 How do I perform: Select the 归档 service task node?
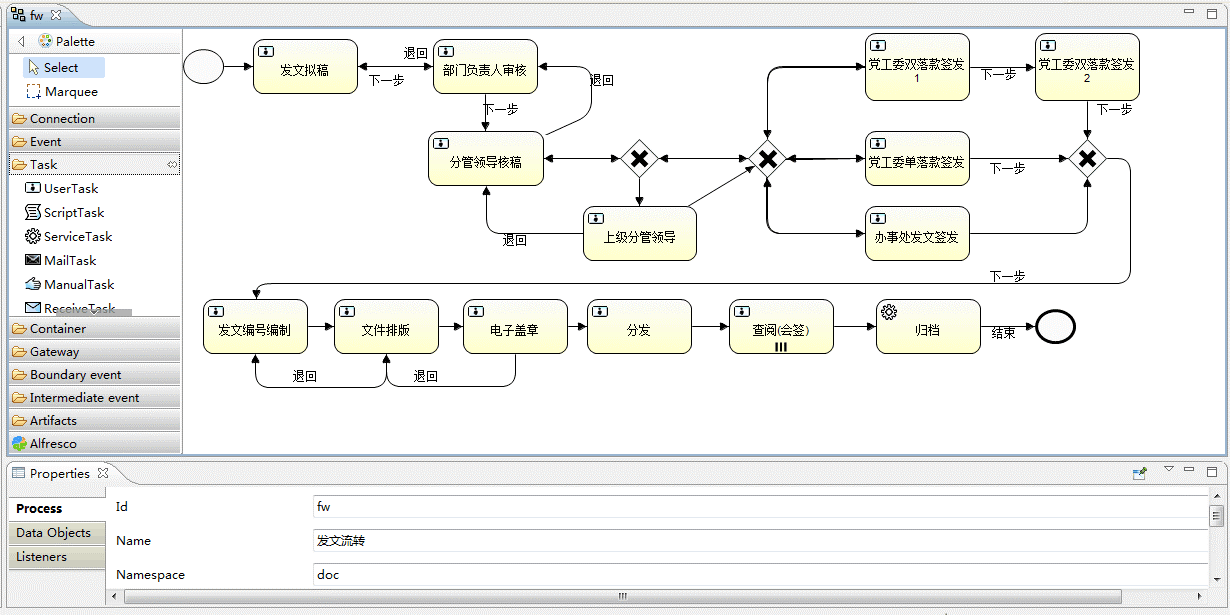click(927, 327)
